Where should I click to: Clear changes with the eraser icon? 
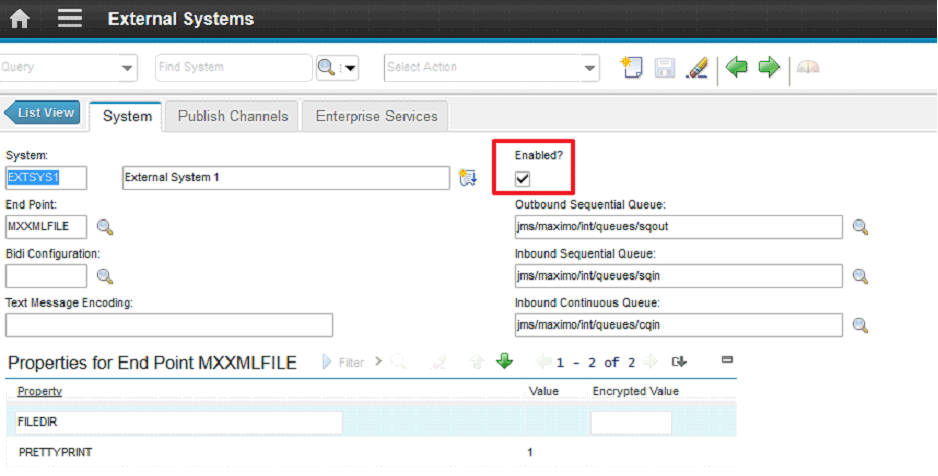pos(697,68)
